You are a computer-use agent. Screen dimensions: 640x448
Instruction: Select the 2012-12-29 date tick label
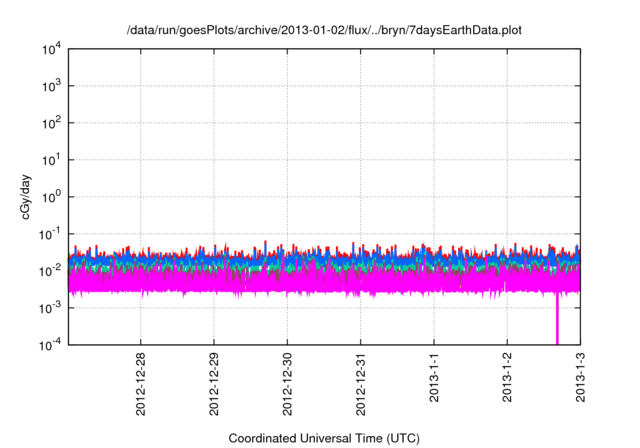pyautogui.click(x=214, y=382)
